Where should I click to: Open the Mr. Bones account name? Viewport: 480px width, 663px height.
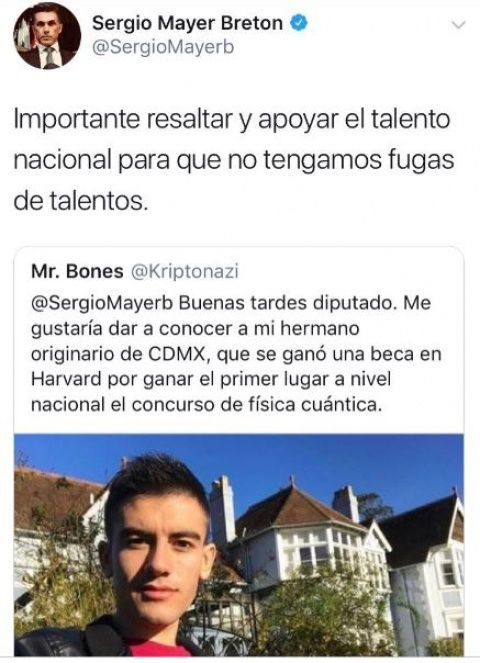point(77,271)
